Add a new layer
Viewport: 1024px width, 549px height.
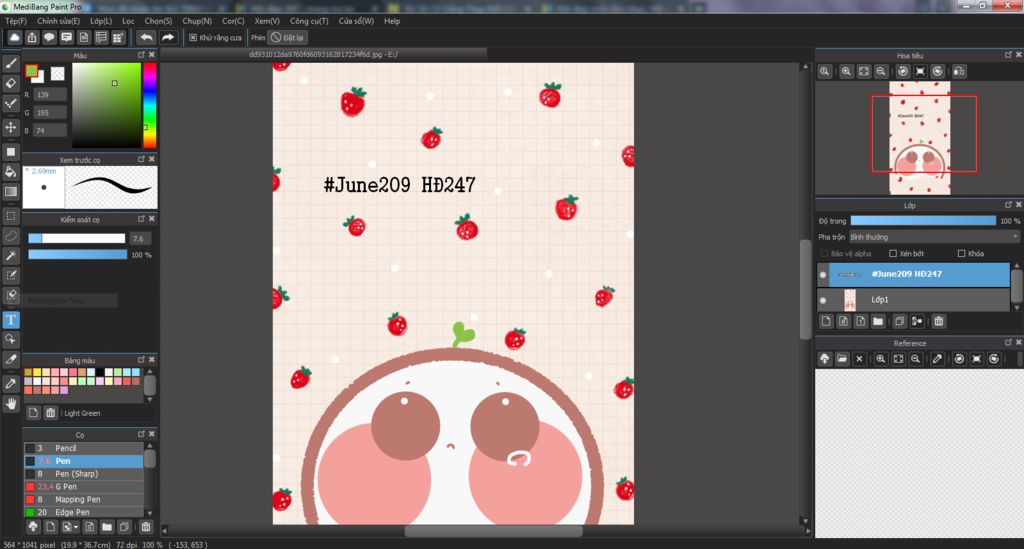pos(826,321)
